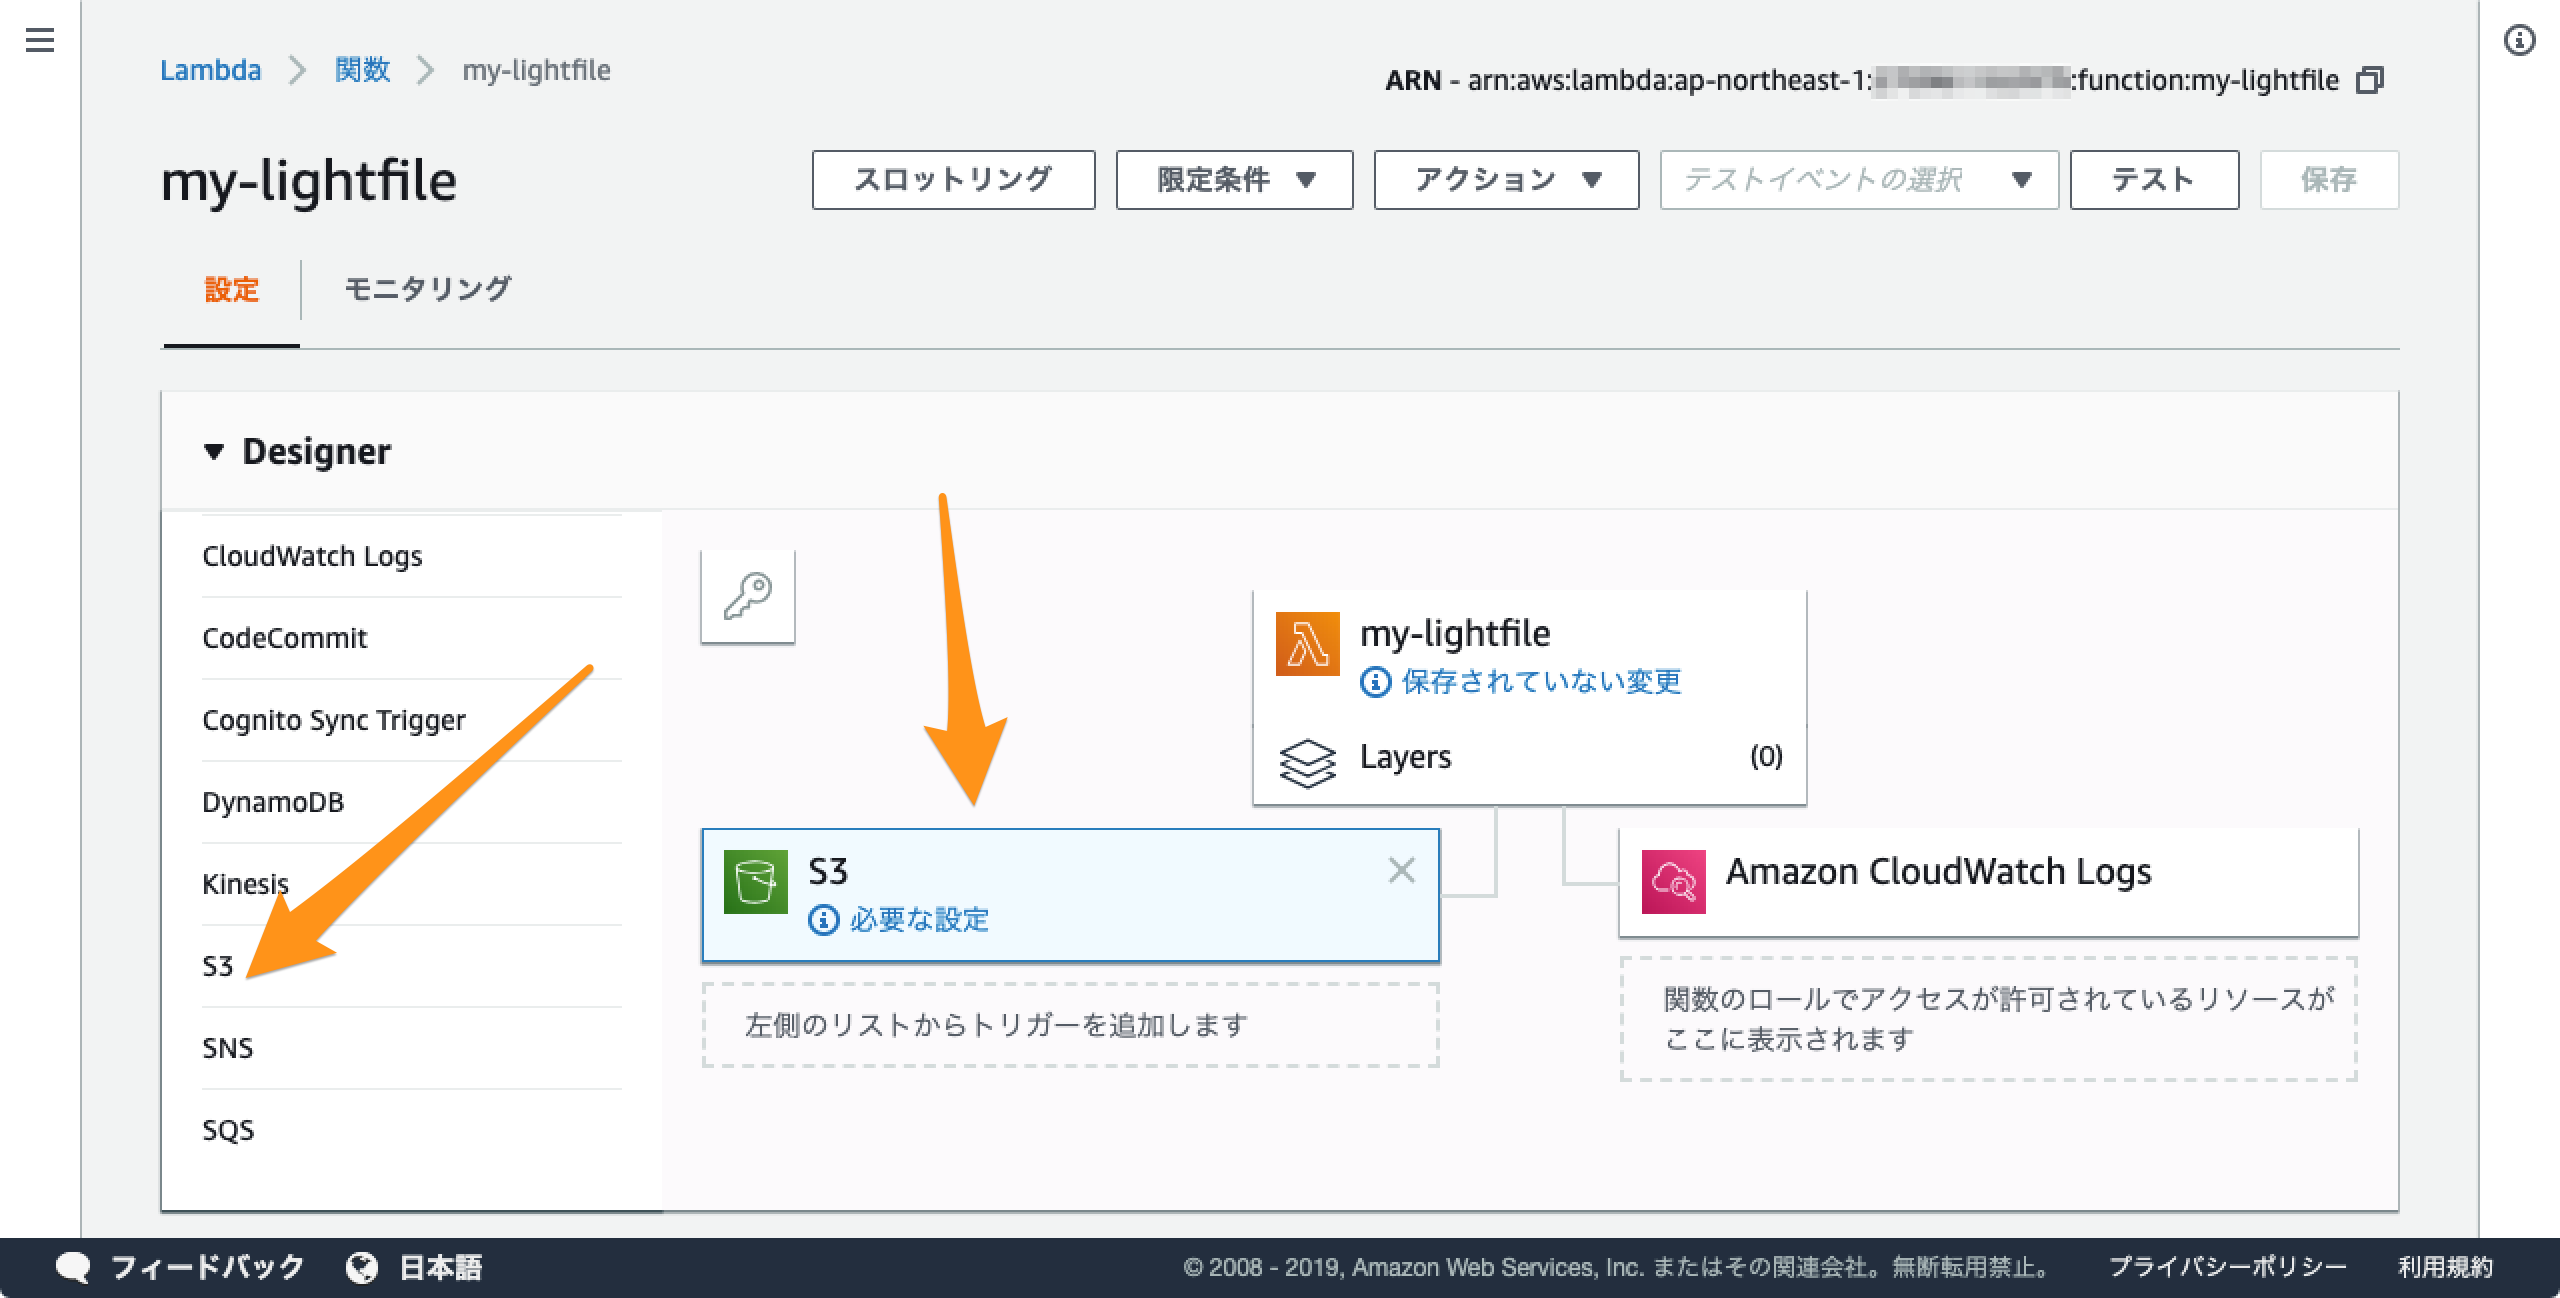
Task: Click the info panel icon at top right
Action: [2519, 40]
